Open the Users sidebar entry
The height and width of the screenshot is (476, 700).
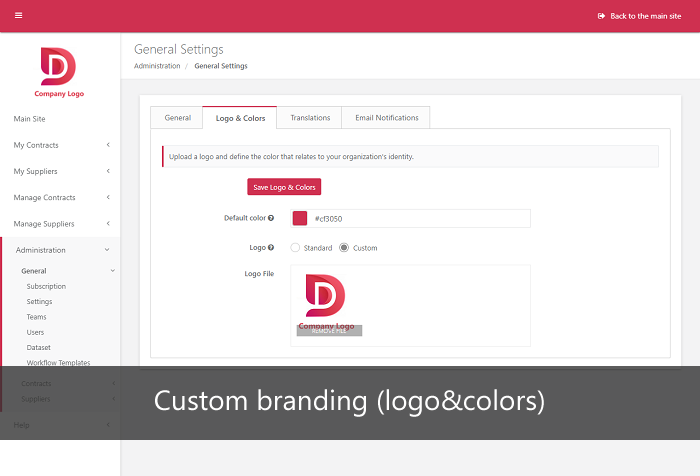click(35, 332)
